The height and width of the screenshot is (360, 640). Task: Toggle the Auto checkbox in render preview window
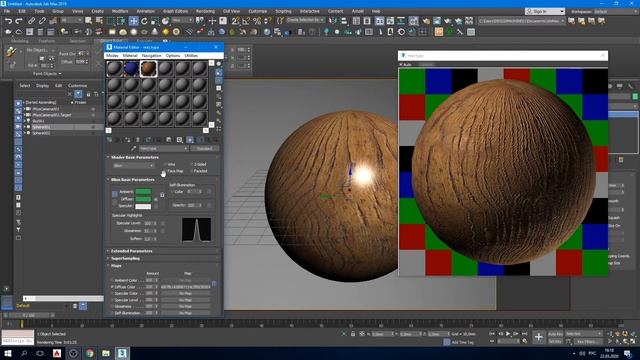point(401,64)
